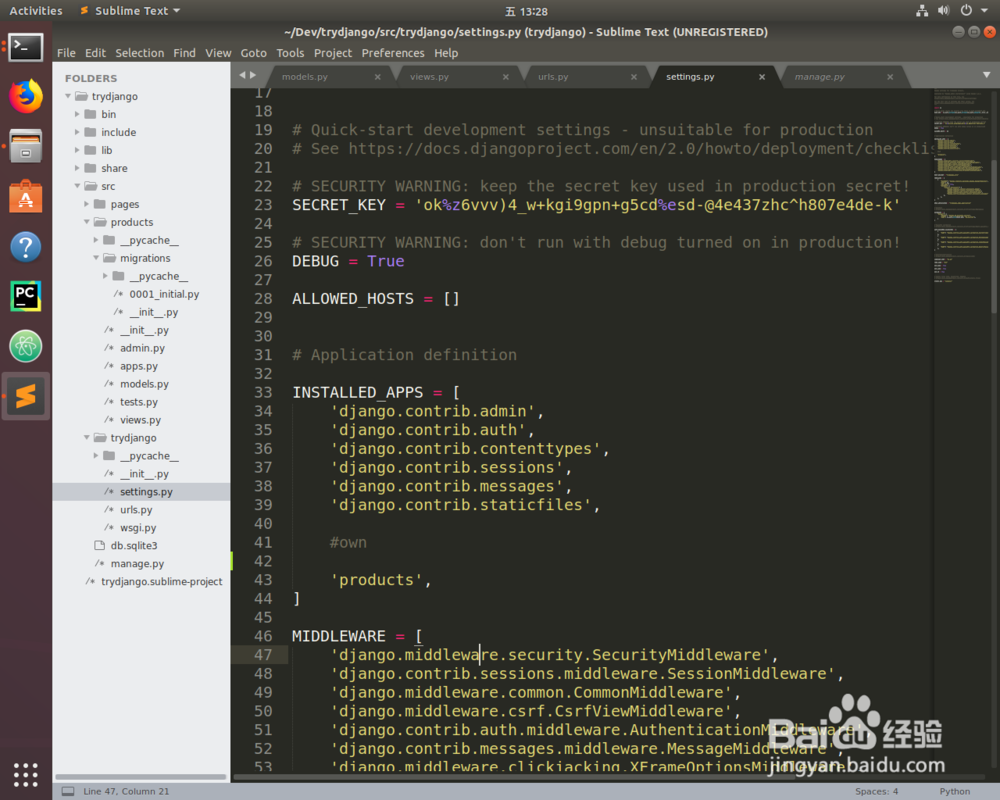
Task: Close the views.py tab
Action: pyautogui.click(x=506, y=77)
